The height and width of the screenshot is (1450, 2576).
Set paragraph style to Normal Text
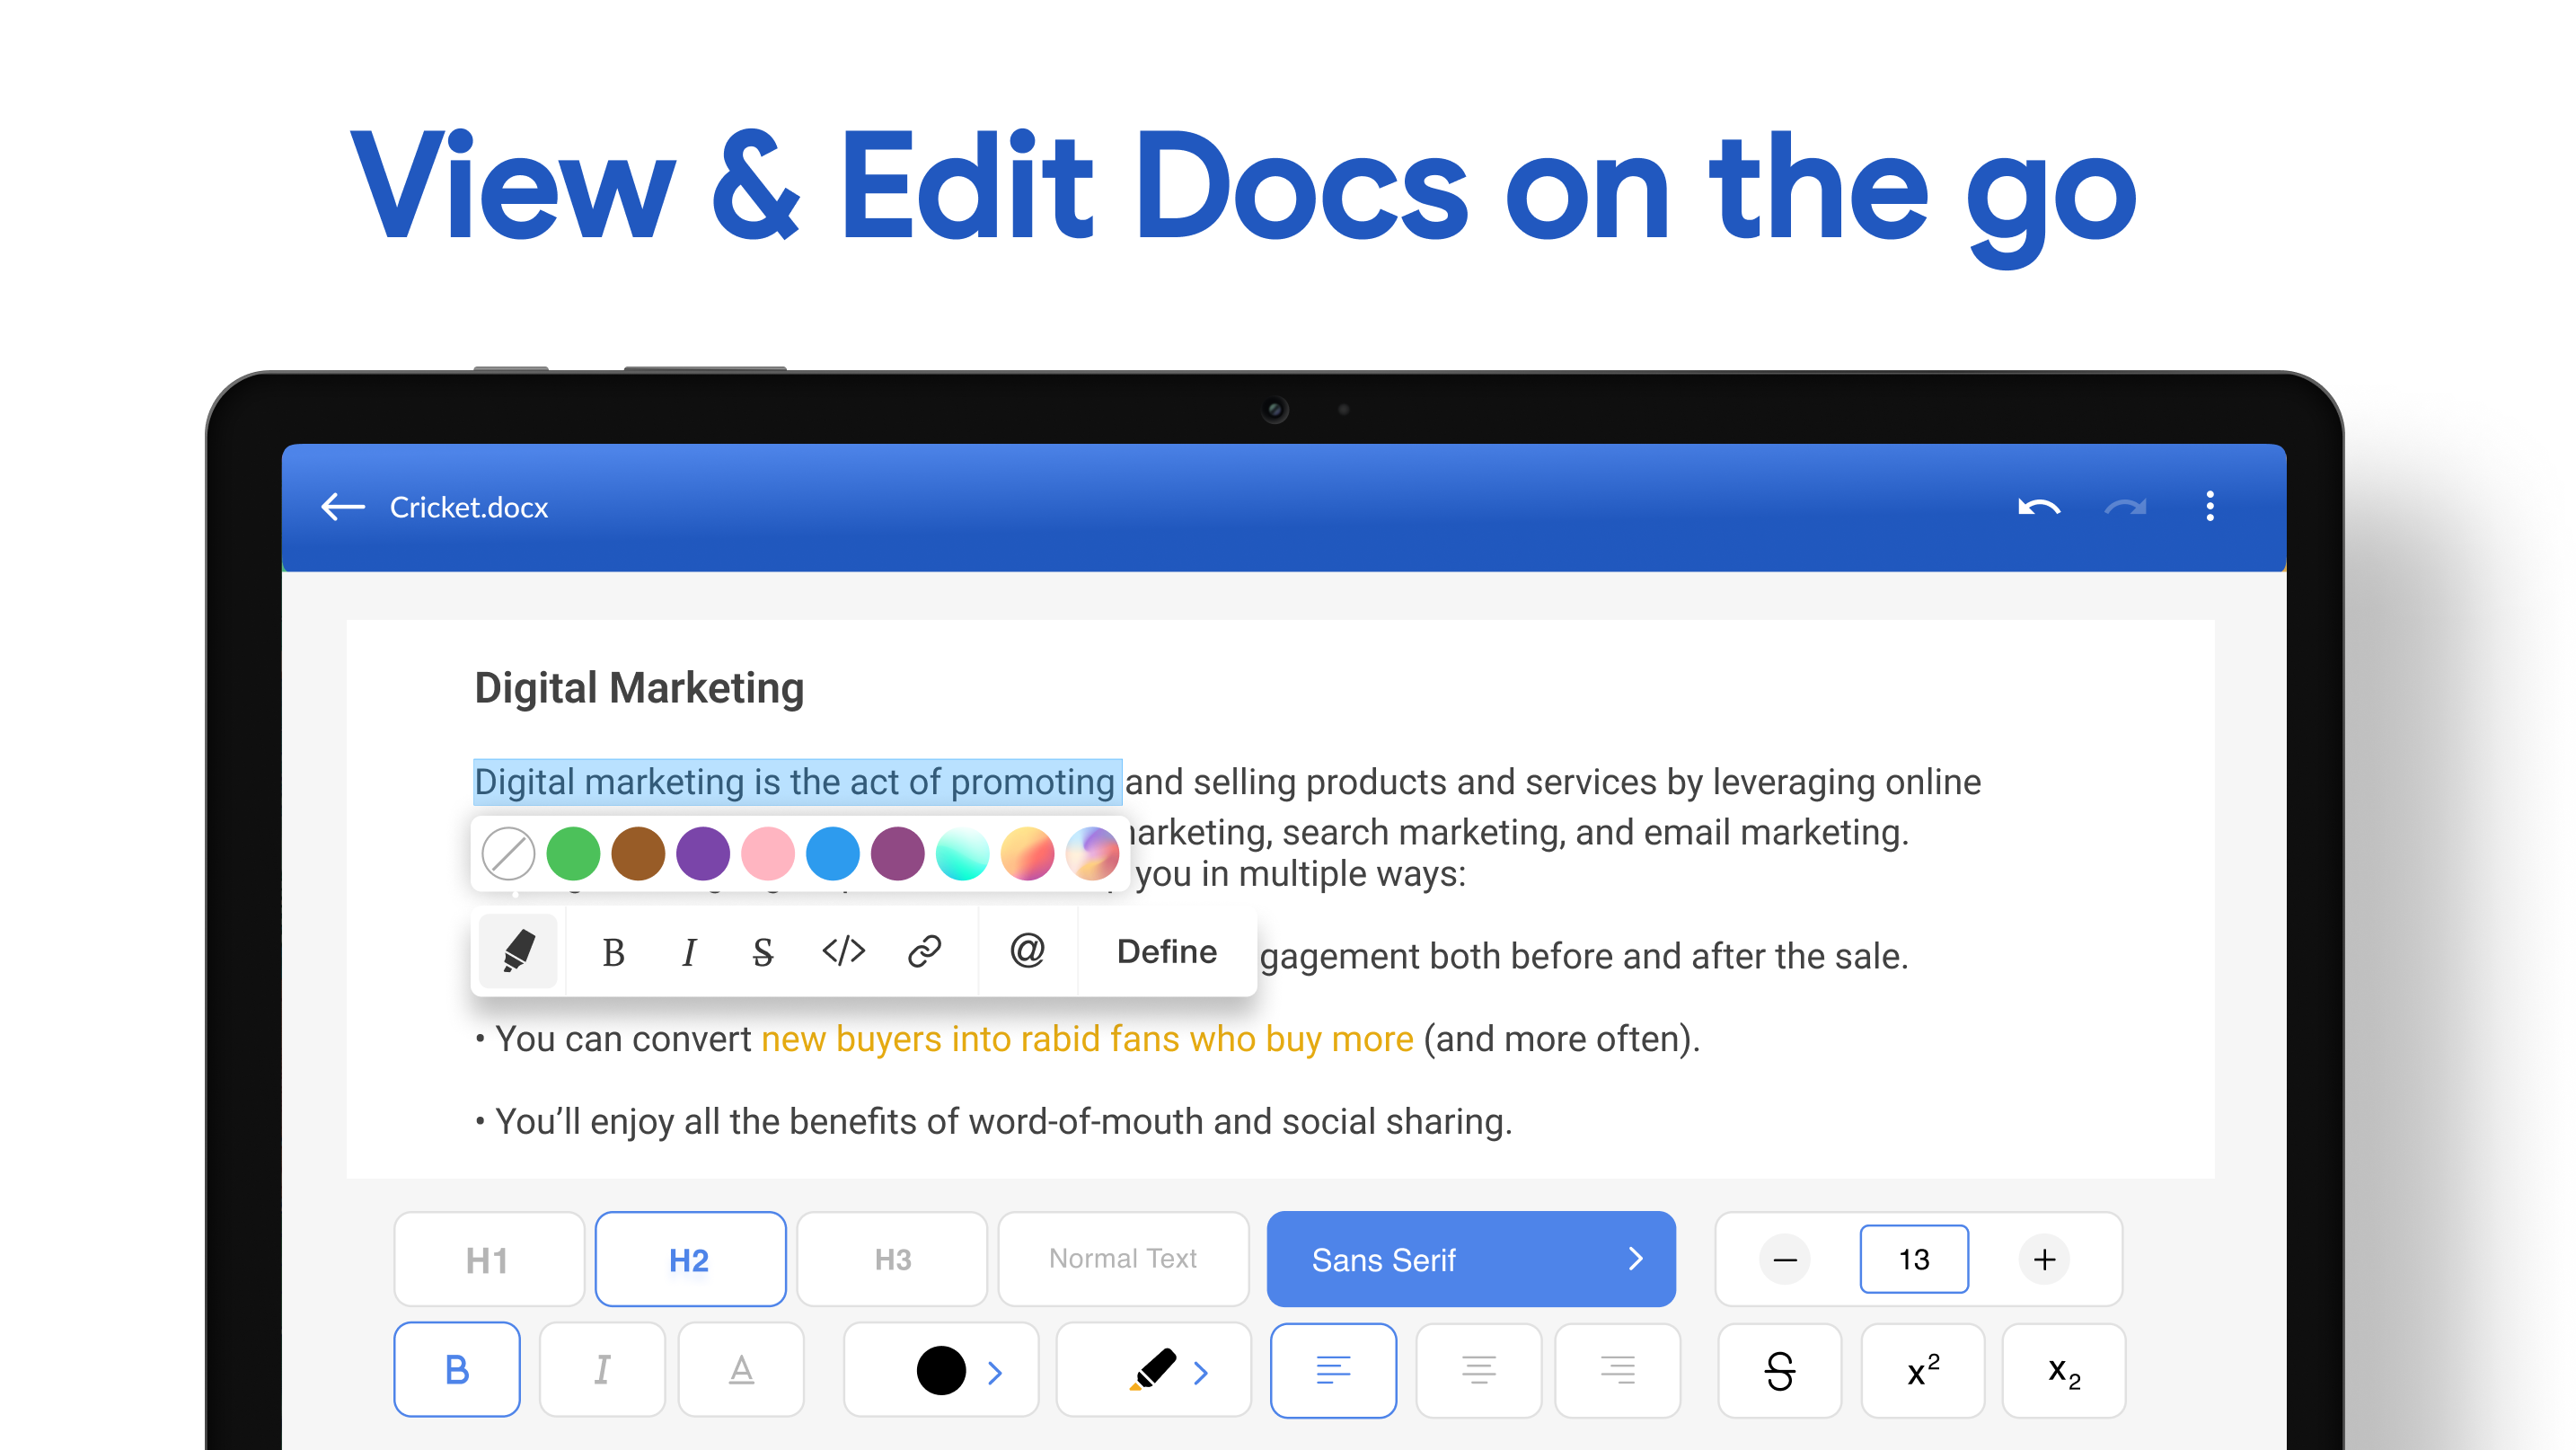(1123, 1259)
